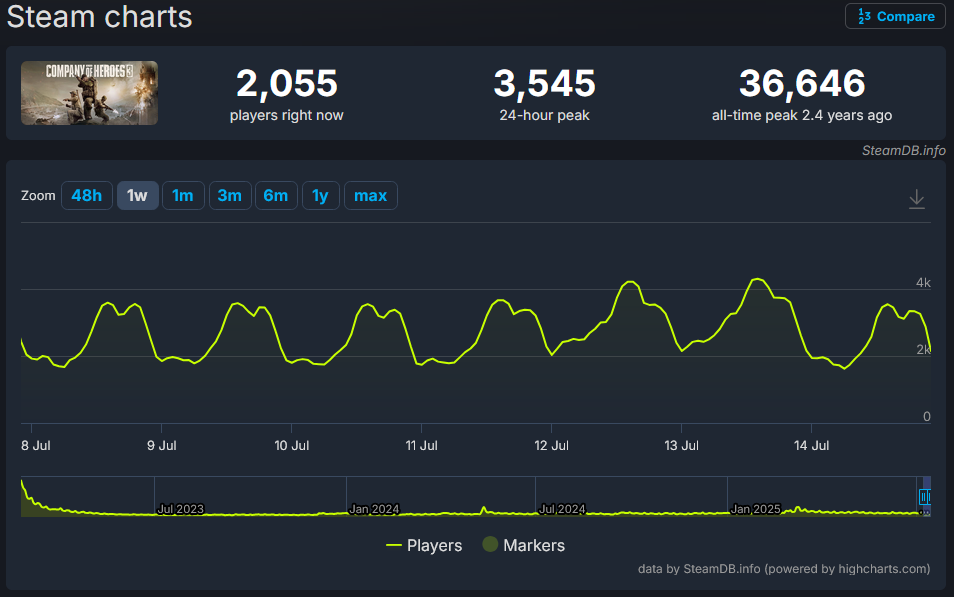This screenshot has width=954, height=597.
Task: Toggle the Players series in legend
Action: click(x=424, y=545)
